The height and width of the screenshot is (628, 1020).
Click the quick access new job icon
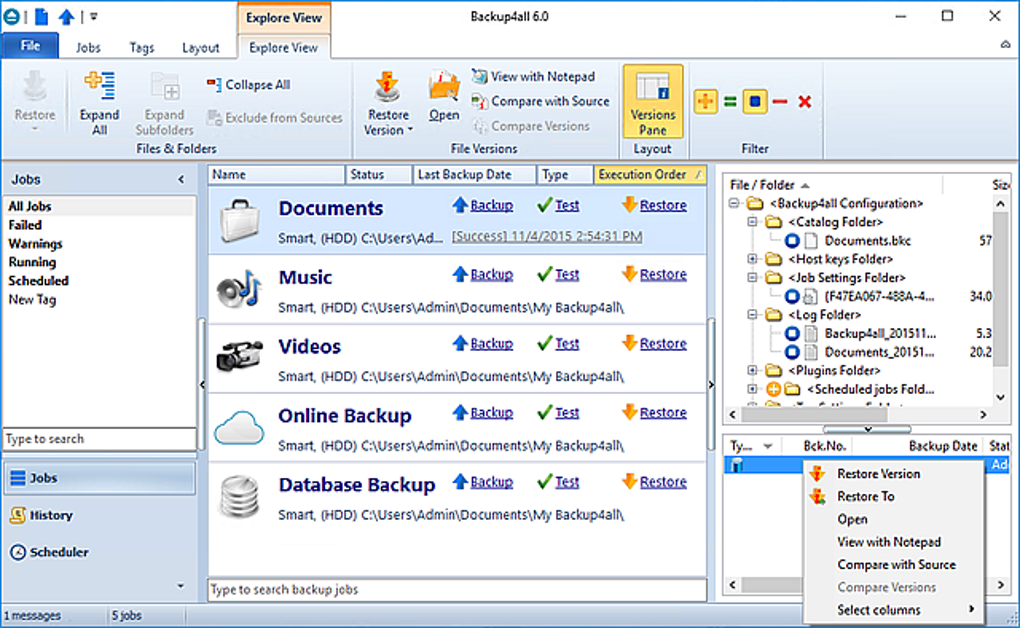coord(42,16)
